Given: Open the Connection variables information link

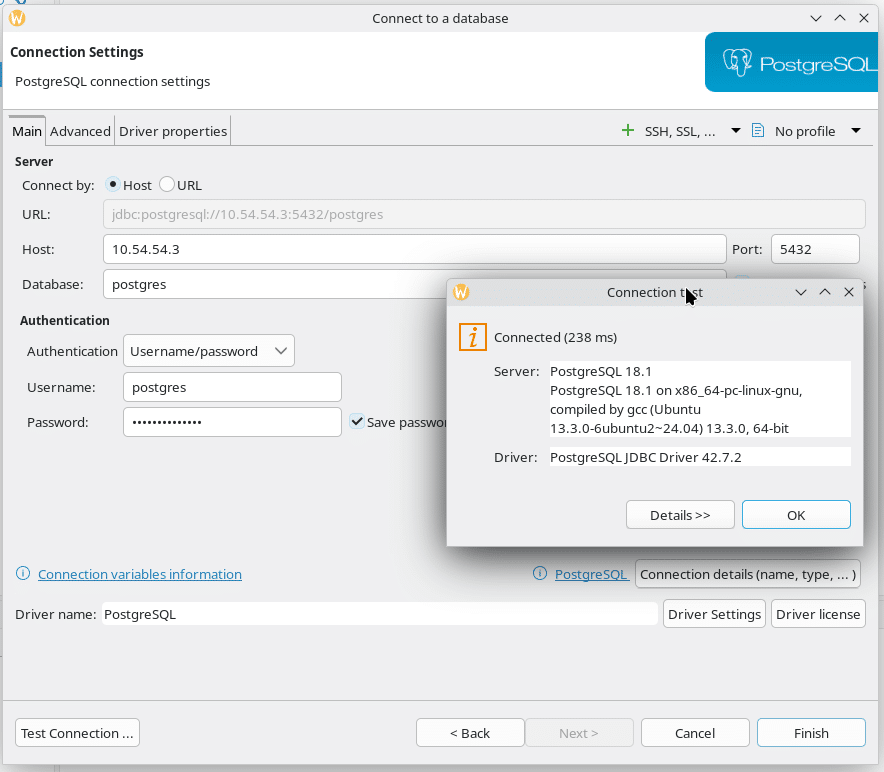Looking at the screenshot, I should (x=140, y=574).
